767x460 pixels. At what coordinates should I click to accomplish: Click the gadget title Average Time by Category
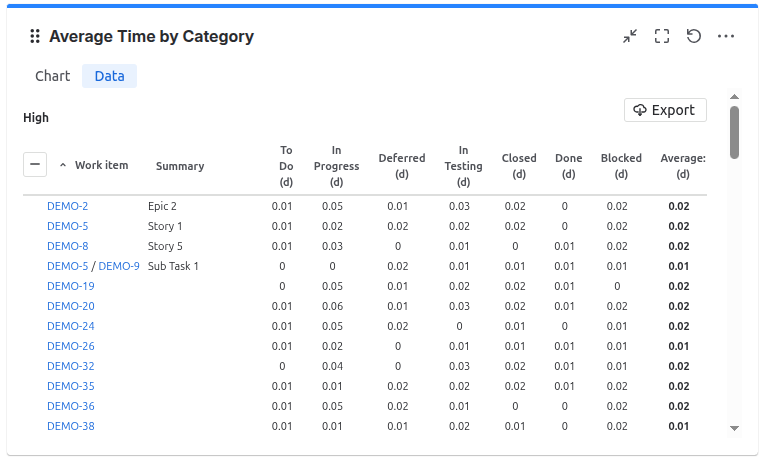[152, 36]
